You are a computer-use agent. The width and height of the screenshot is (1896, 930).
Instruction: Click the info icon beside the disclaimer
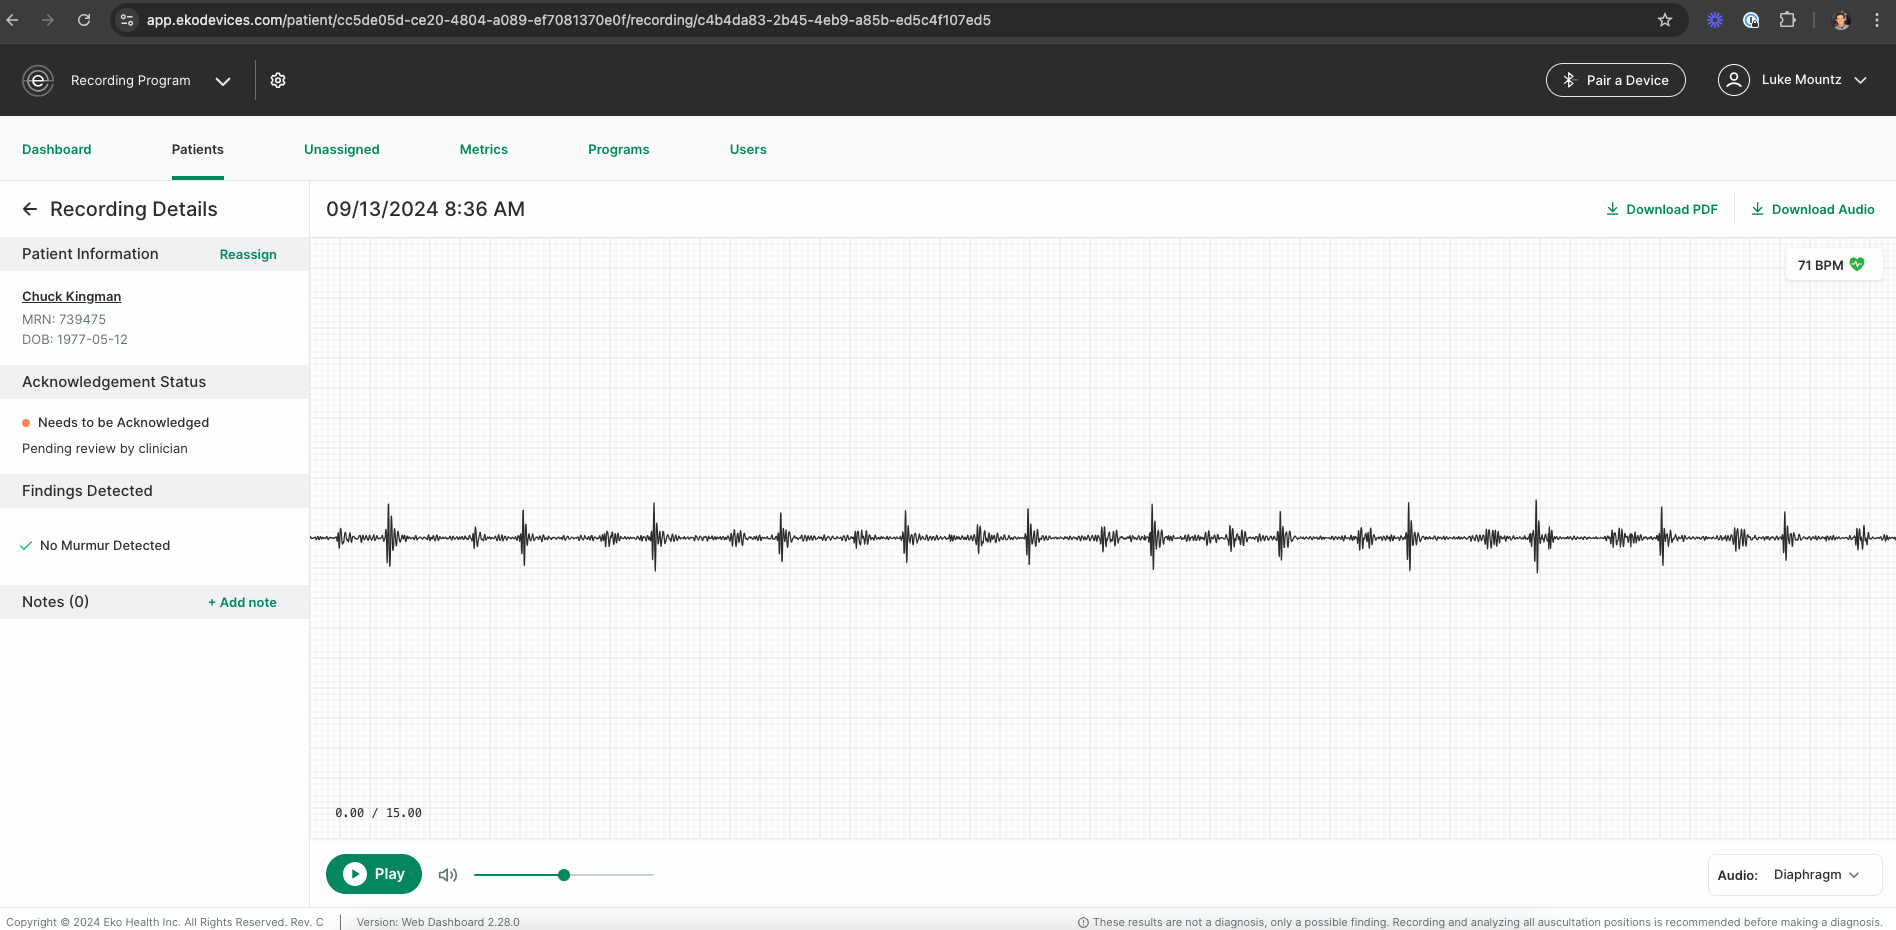click(x=1083, y=923)
